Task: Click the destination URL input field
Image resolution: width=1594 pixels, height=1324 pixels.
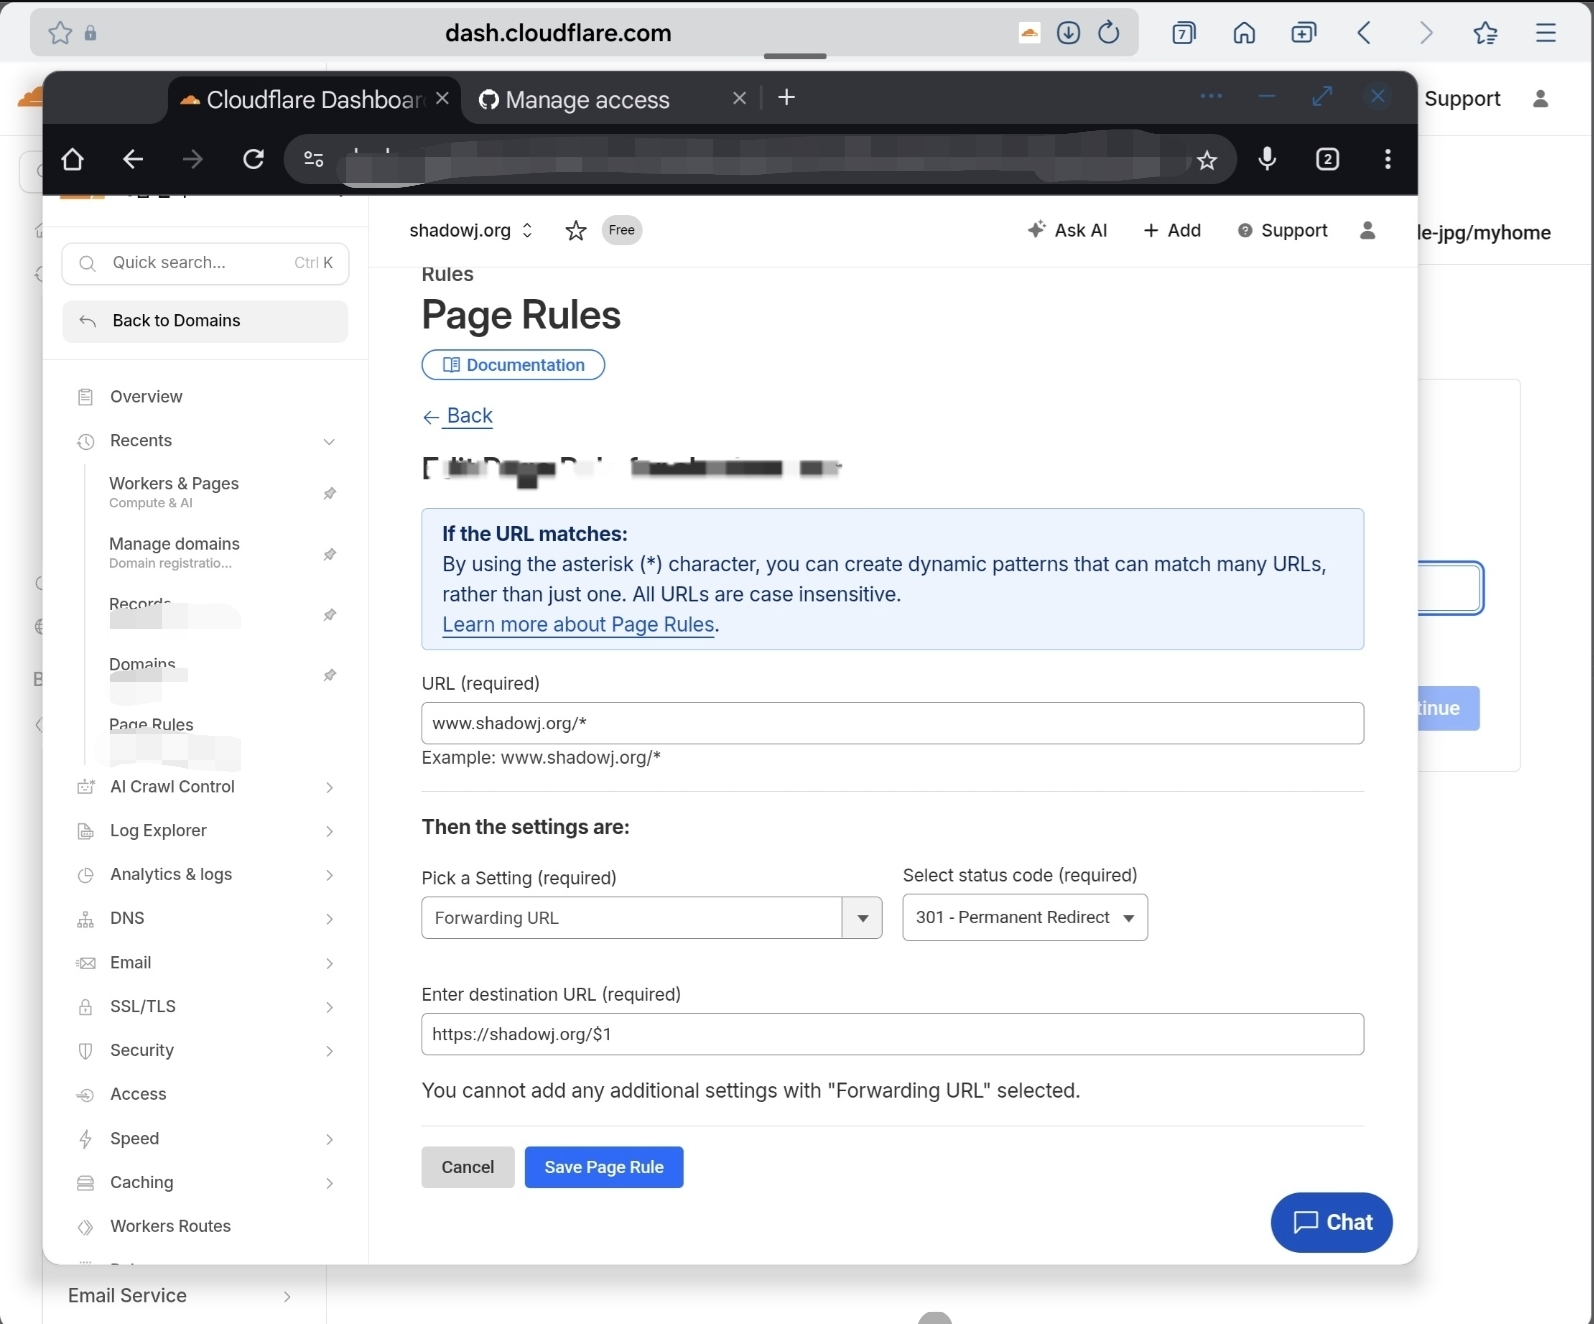Action: (892, 1034)
